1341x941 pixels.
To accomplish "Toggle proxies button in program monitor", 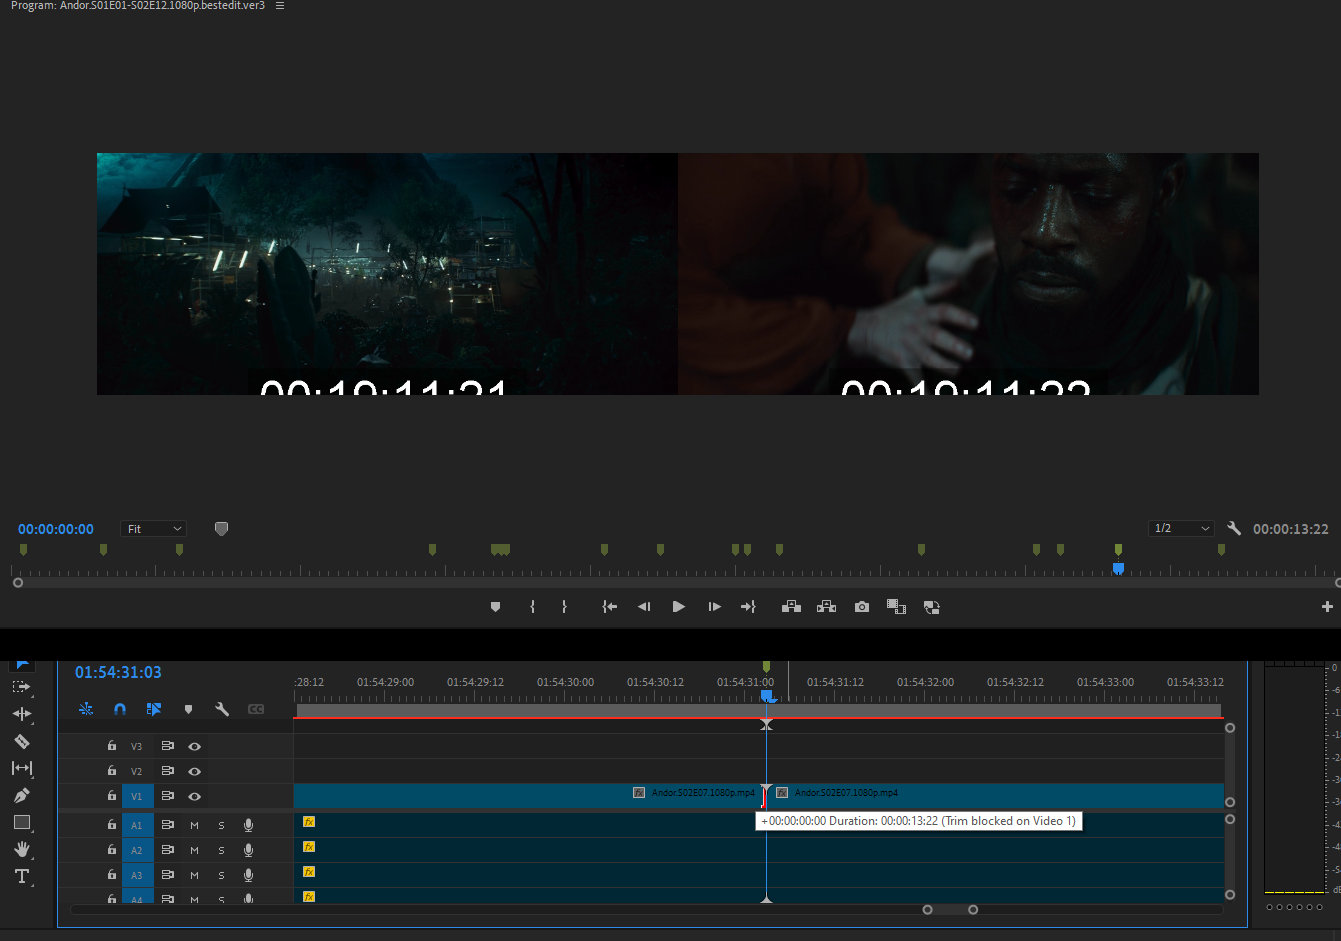I will click(x=931, y=607).
